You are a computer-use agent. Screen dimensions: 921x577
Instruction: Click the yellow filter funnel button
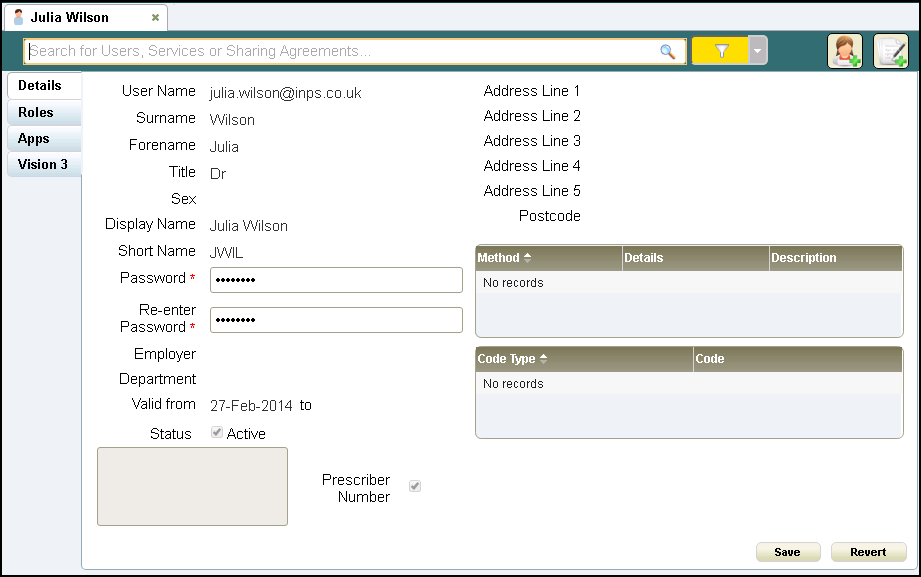(x=721, y=51)
